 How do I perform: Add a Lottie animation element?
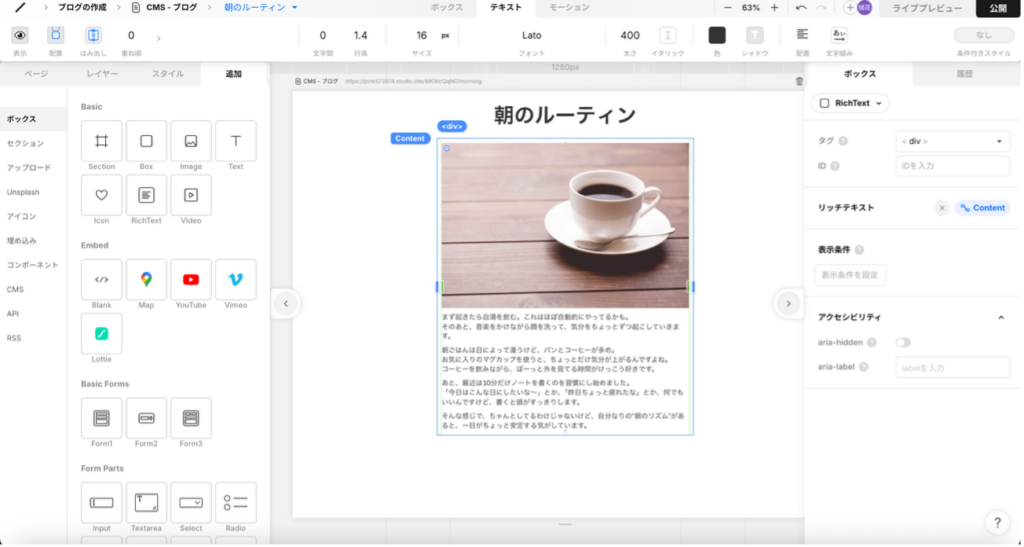pyautogui.click(x=101, y=333)
